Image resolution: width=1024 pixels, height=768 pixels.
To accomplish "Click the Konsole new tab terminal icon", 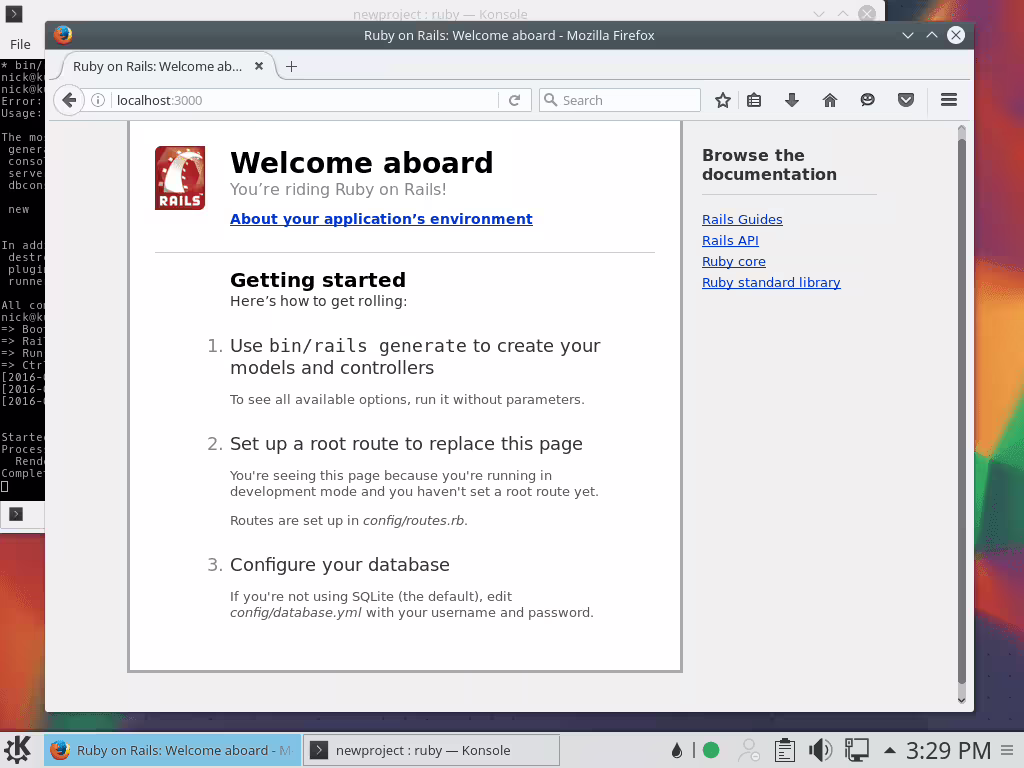I will 16,514.
